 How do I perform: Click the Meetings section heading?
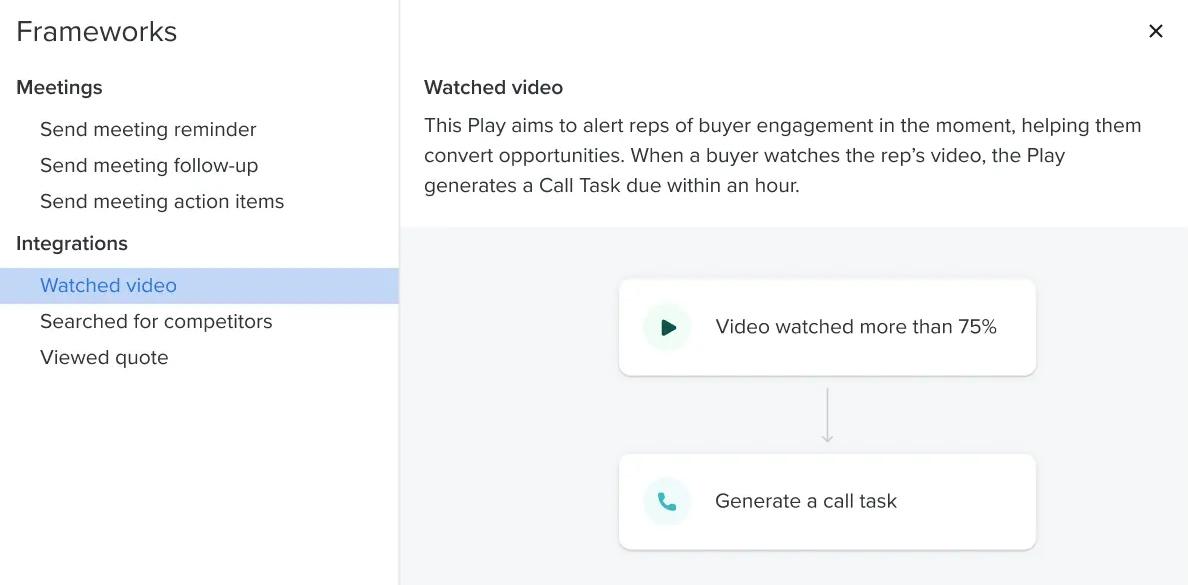pyautogui.click(x=59, y=87)
